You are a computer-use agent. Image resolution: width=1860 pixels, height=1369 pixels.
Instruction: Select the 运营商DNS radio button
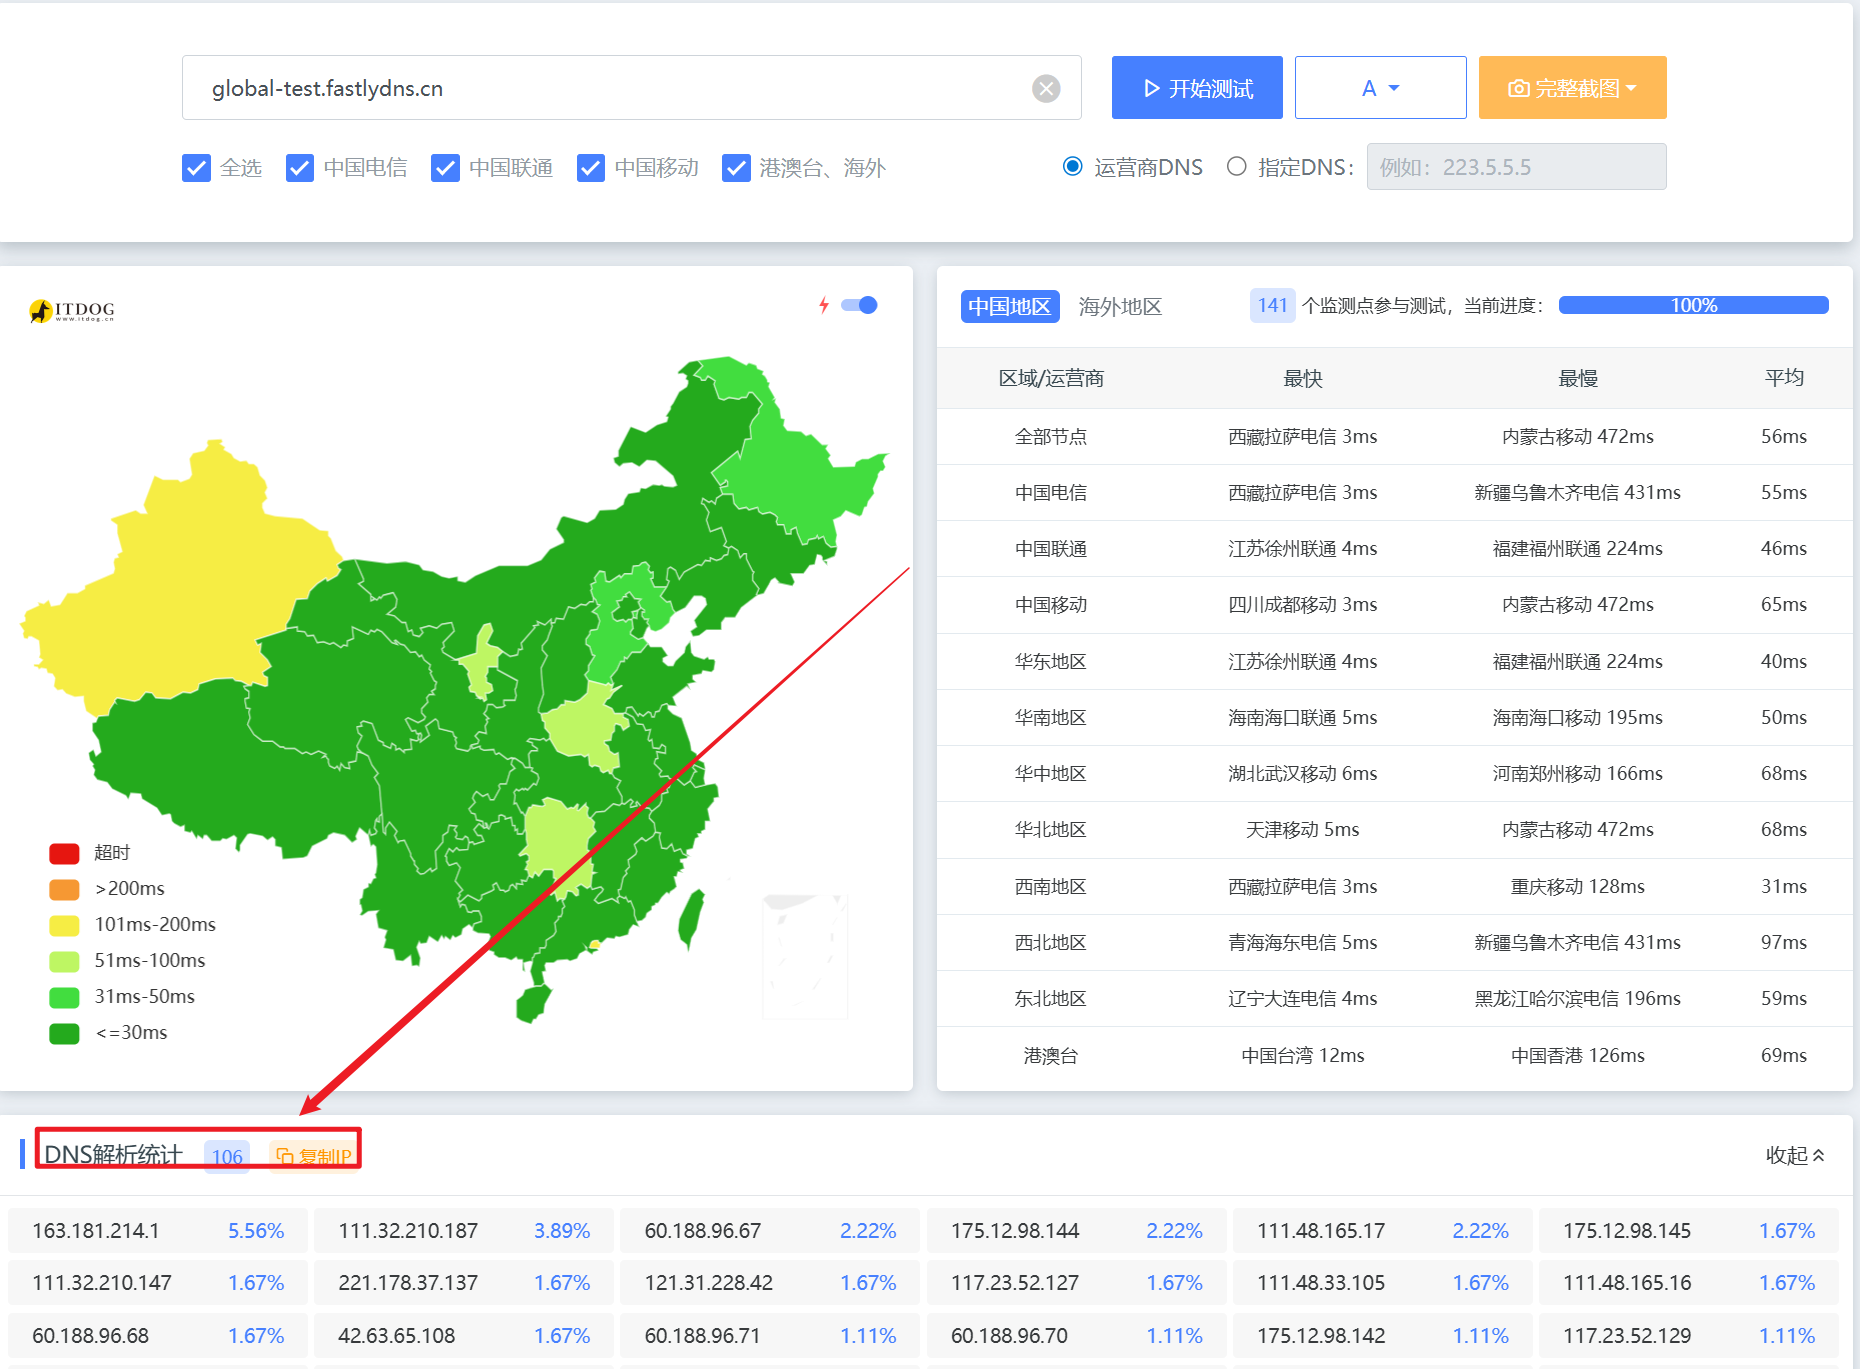click(x=1072, y=166)
